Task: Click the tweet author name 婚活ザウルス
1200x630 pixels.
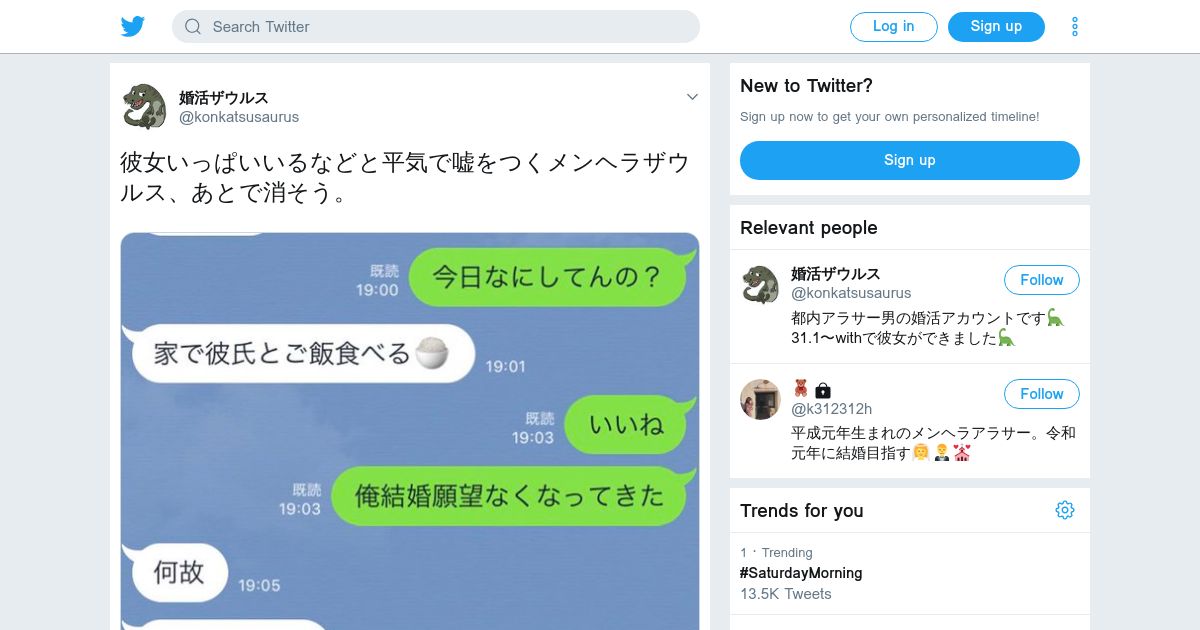Action: (x=224, y=97)
